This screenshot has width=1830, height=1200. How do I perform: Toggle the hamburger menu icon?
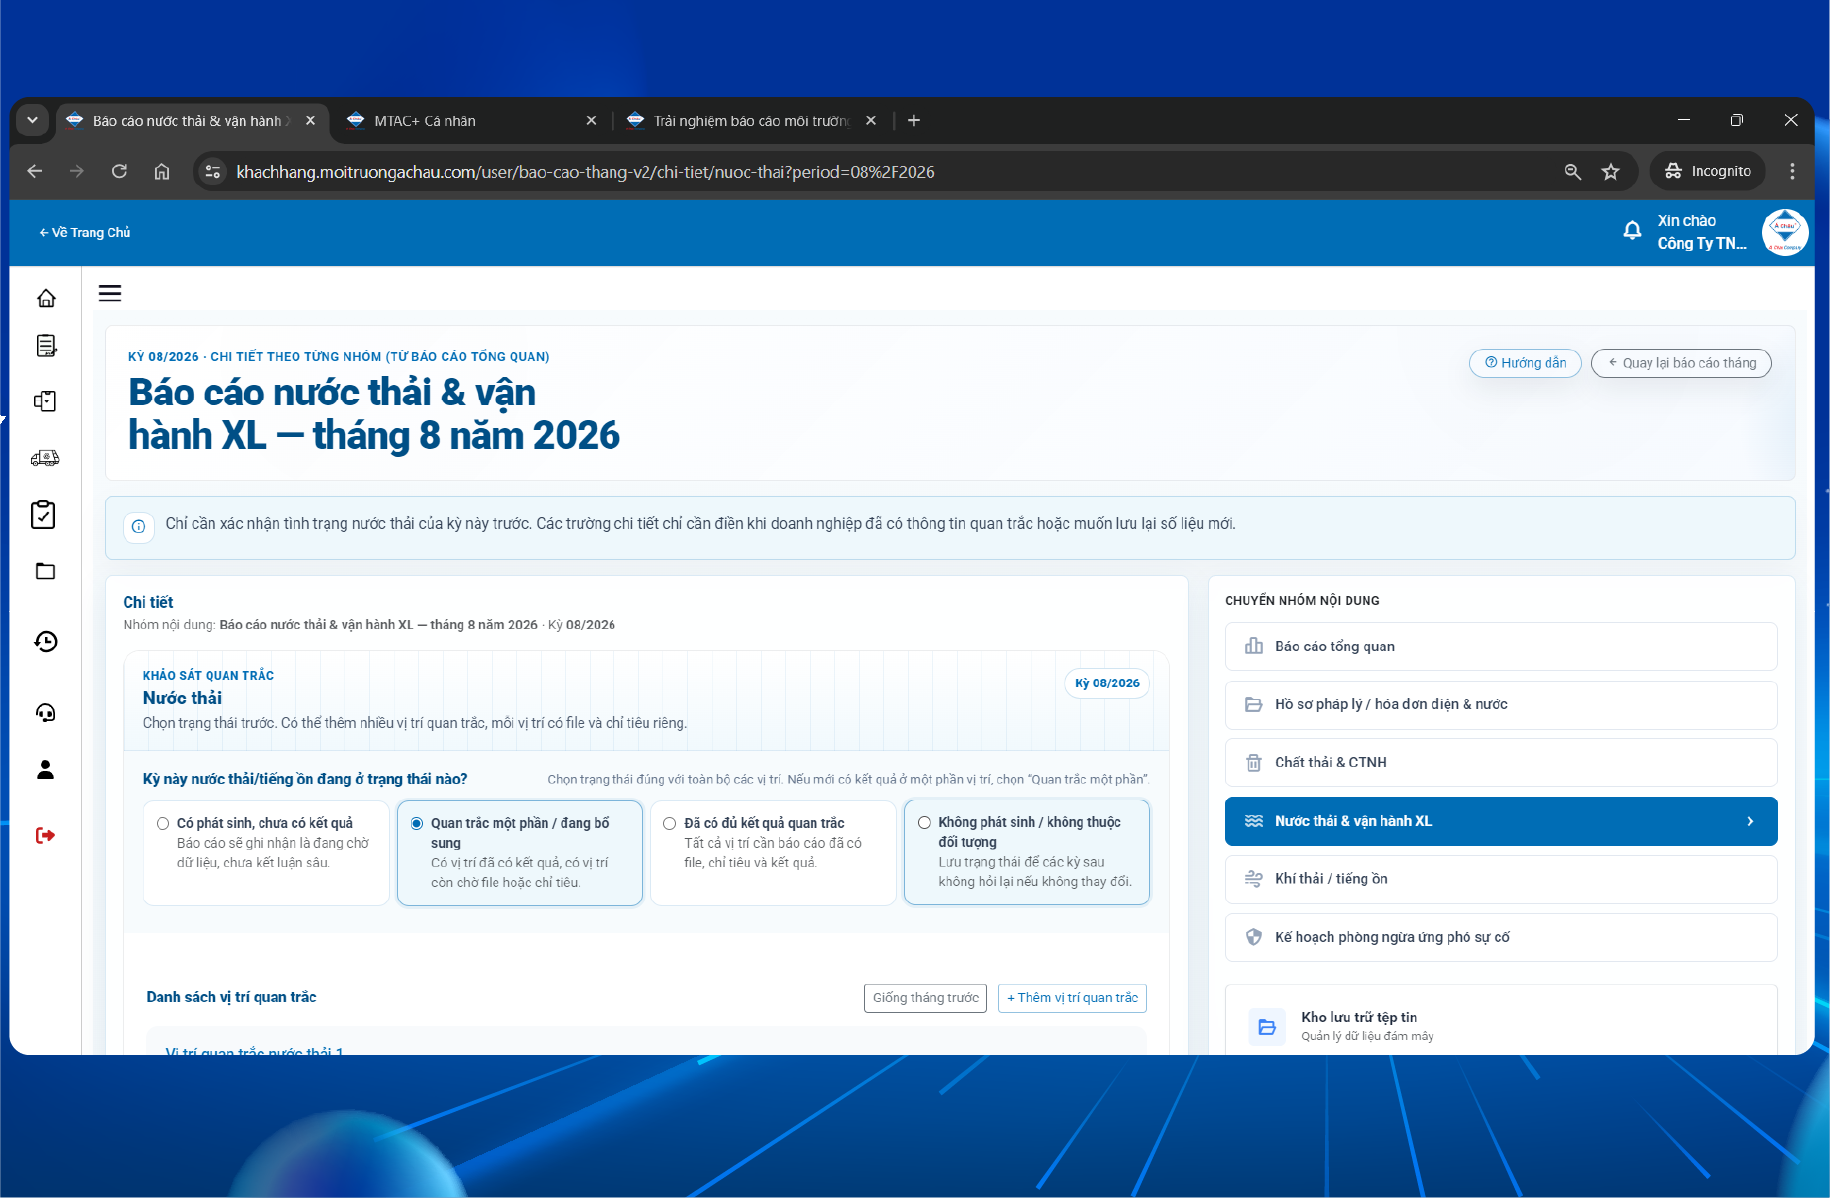click(x=110, y=293)
